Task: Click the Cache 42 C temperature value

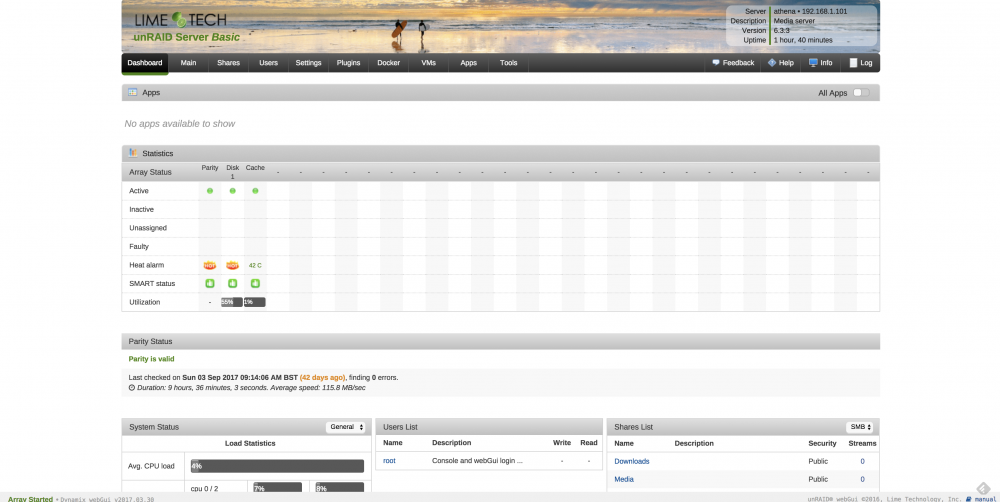Action: [255, 265]
